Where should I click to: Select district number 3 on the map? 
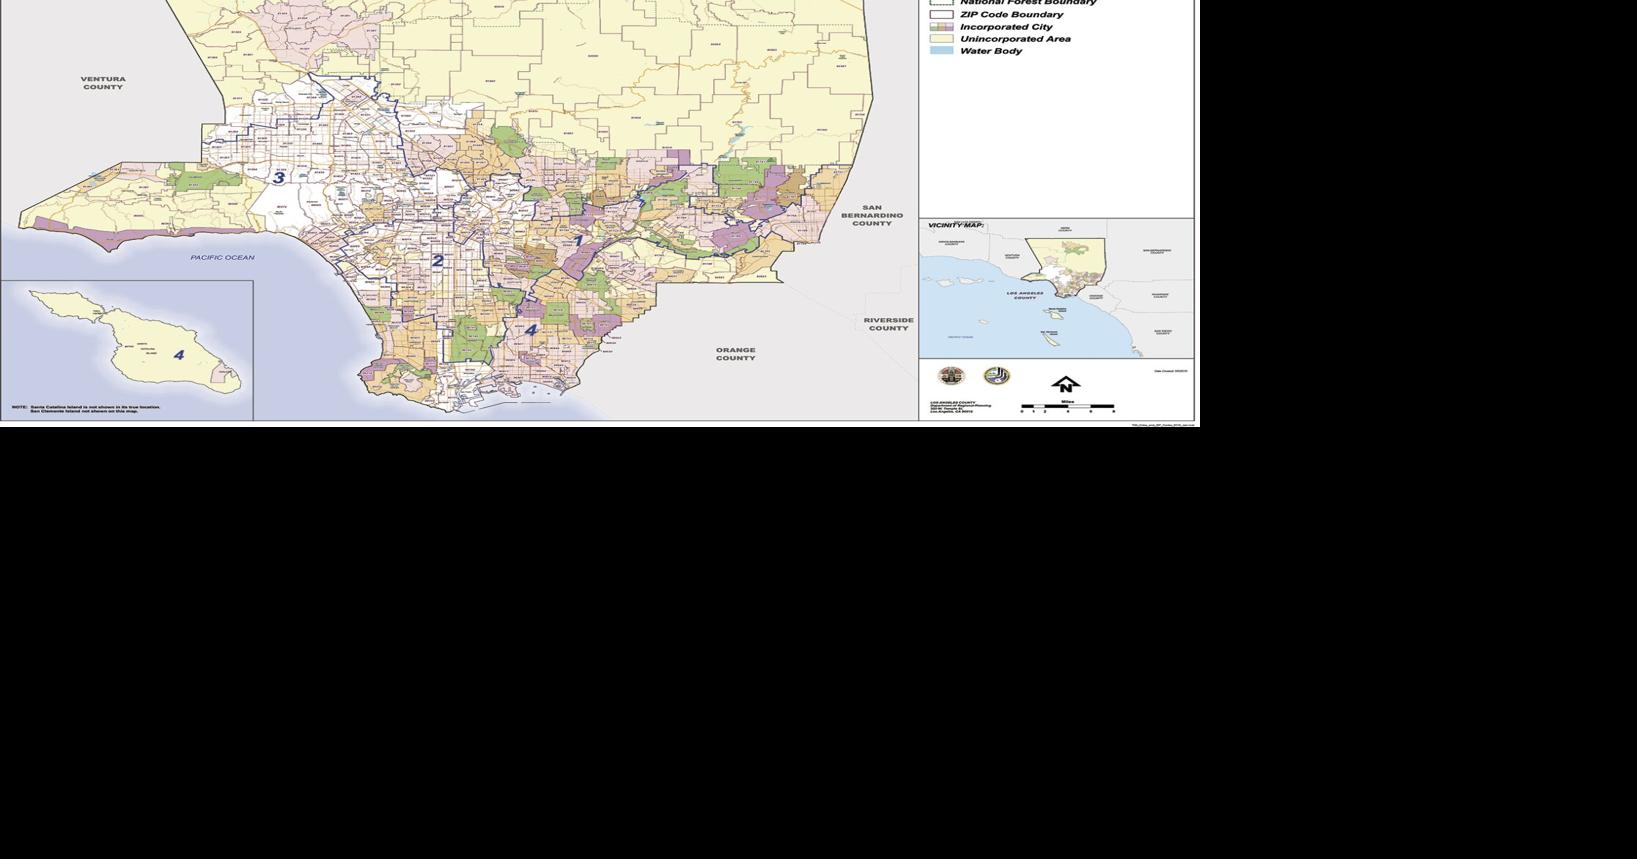click(279, 178)
